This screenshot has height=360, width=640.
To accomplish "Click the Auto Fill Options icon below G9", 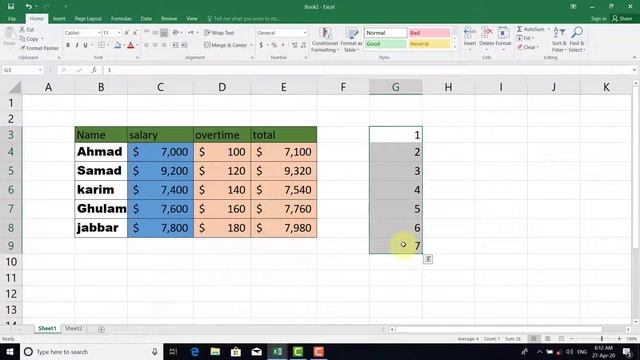I will click(x=428, y=259).
